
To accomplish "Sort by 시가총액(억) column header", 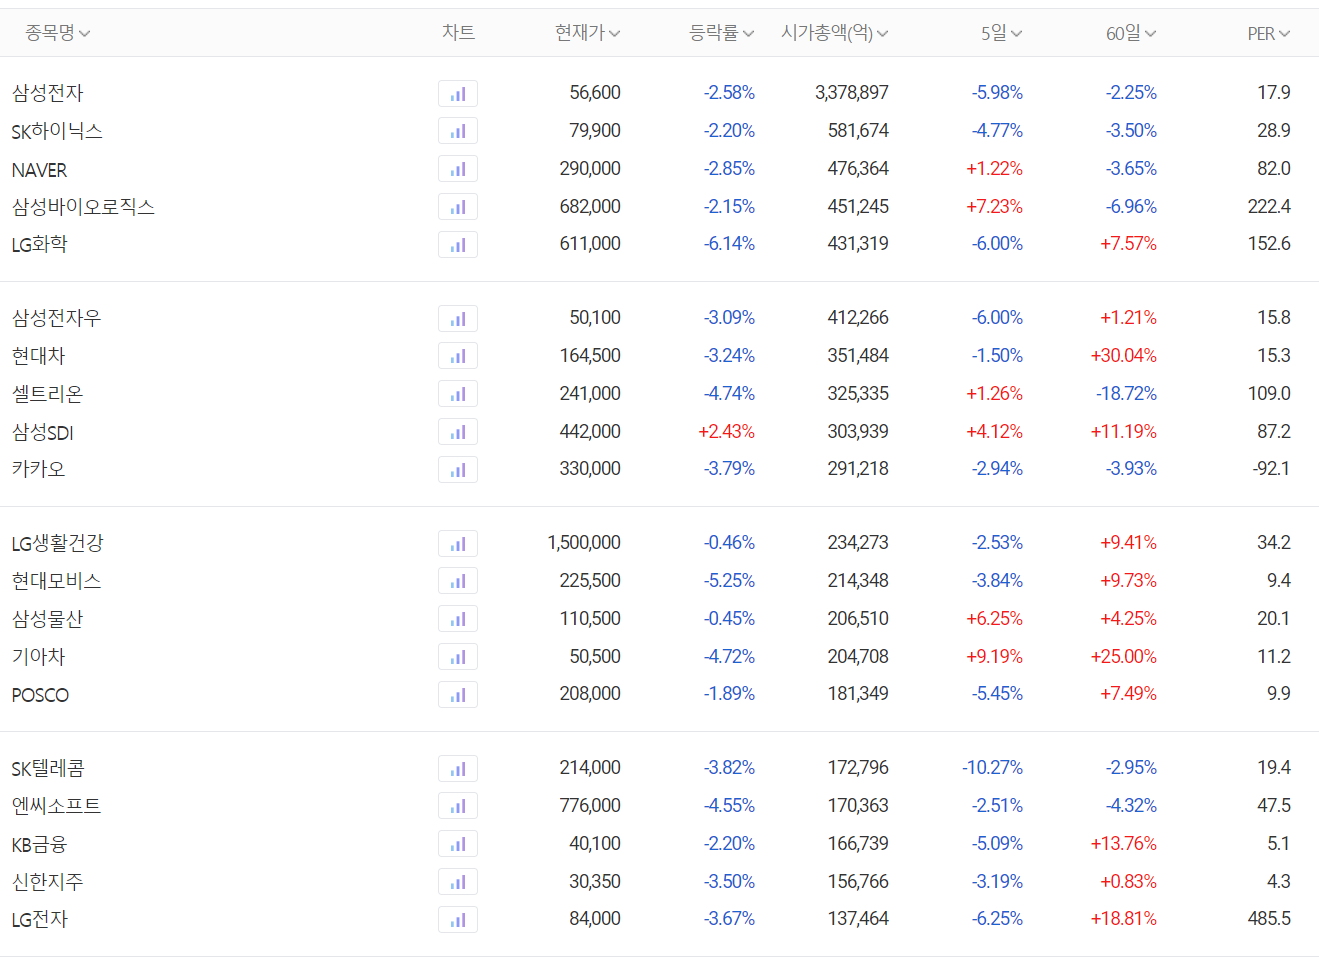I will 835,33.
